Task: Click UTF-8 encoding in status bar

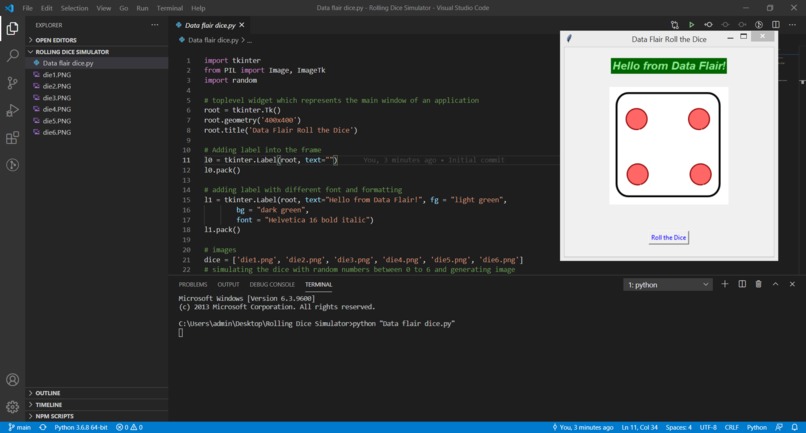Action: pos(708,427)
